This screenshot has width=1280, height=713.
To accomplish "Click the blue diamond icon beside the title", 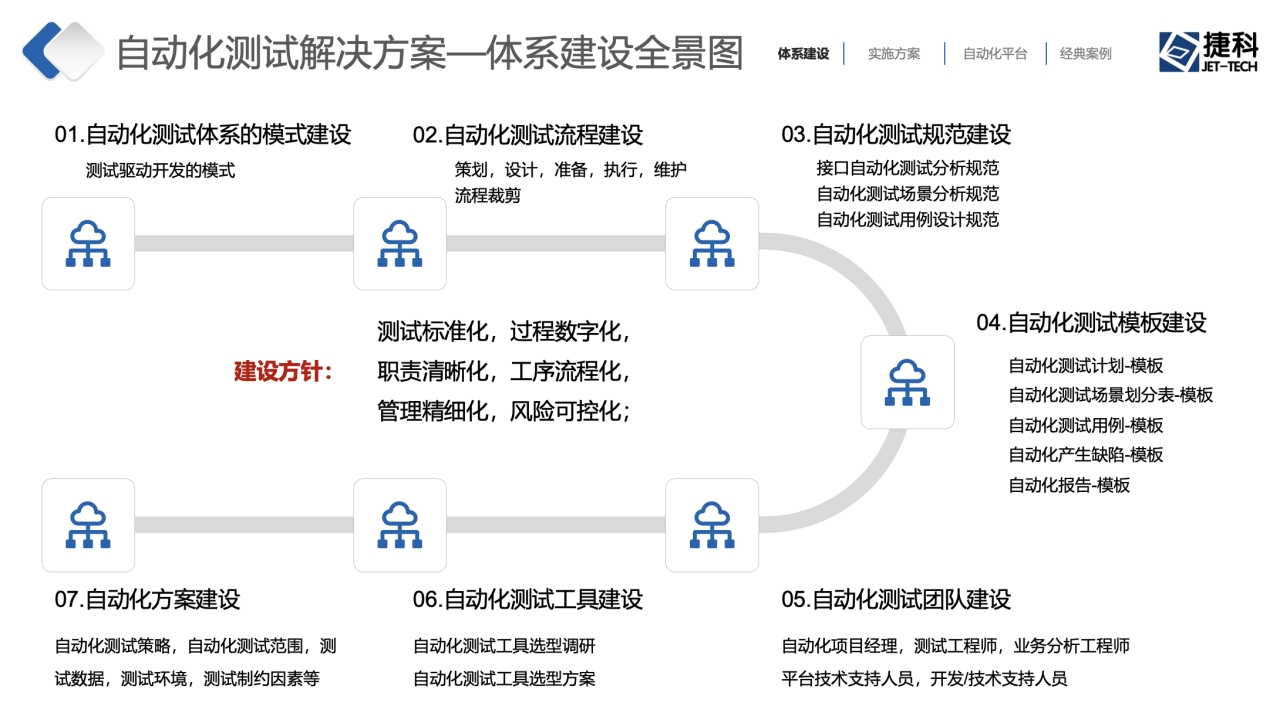I will [x=62, y=51].
